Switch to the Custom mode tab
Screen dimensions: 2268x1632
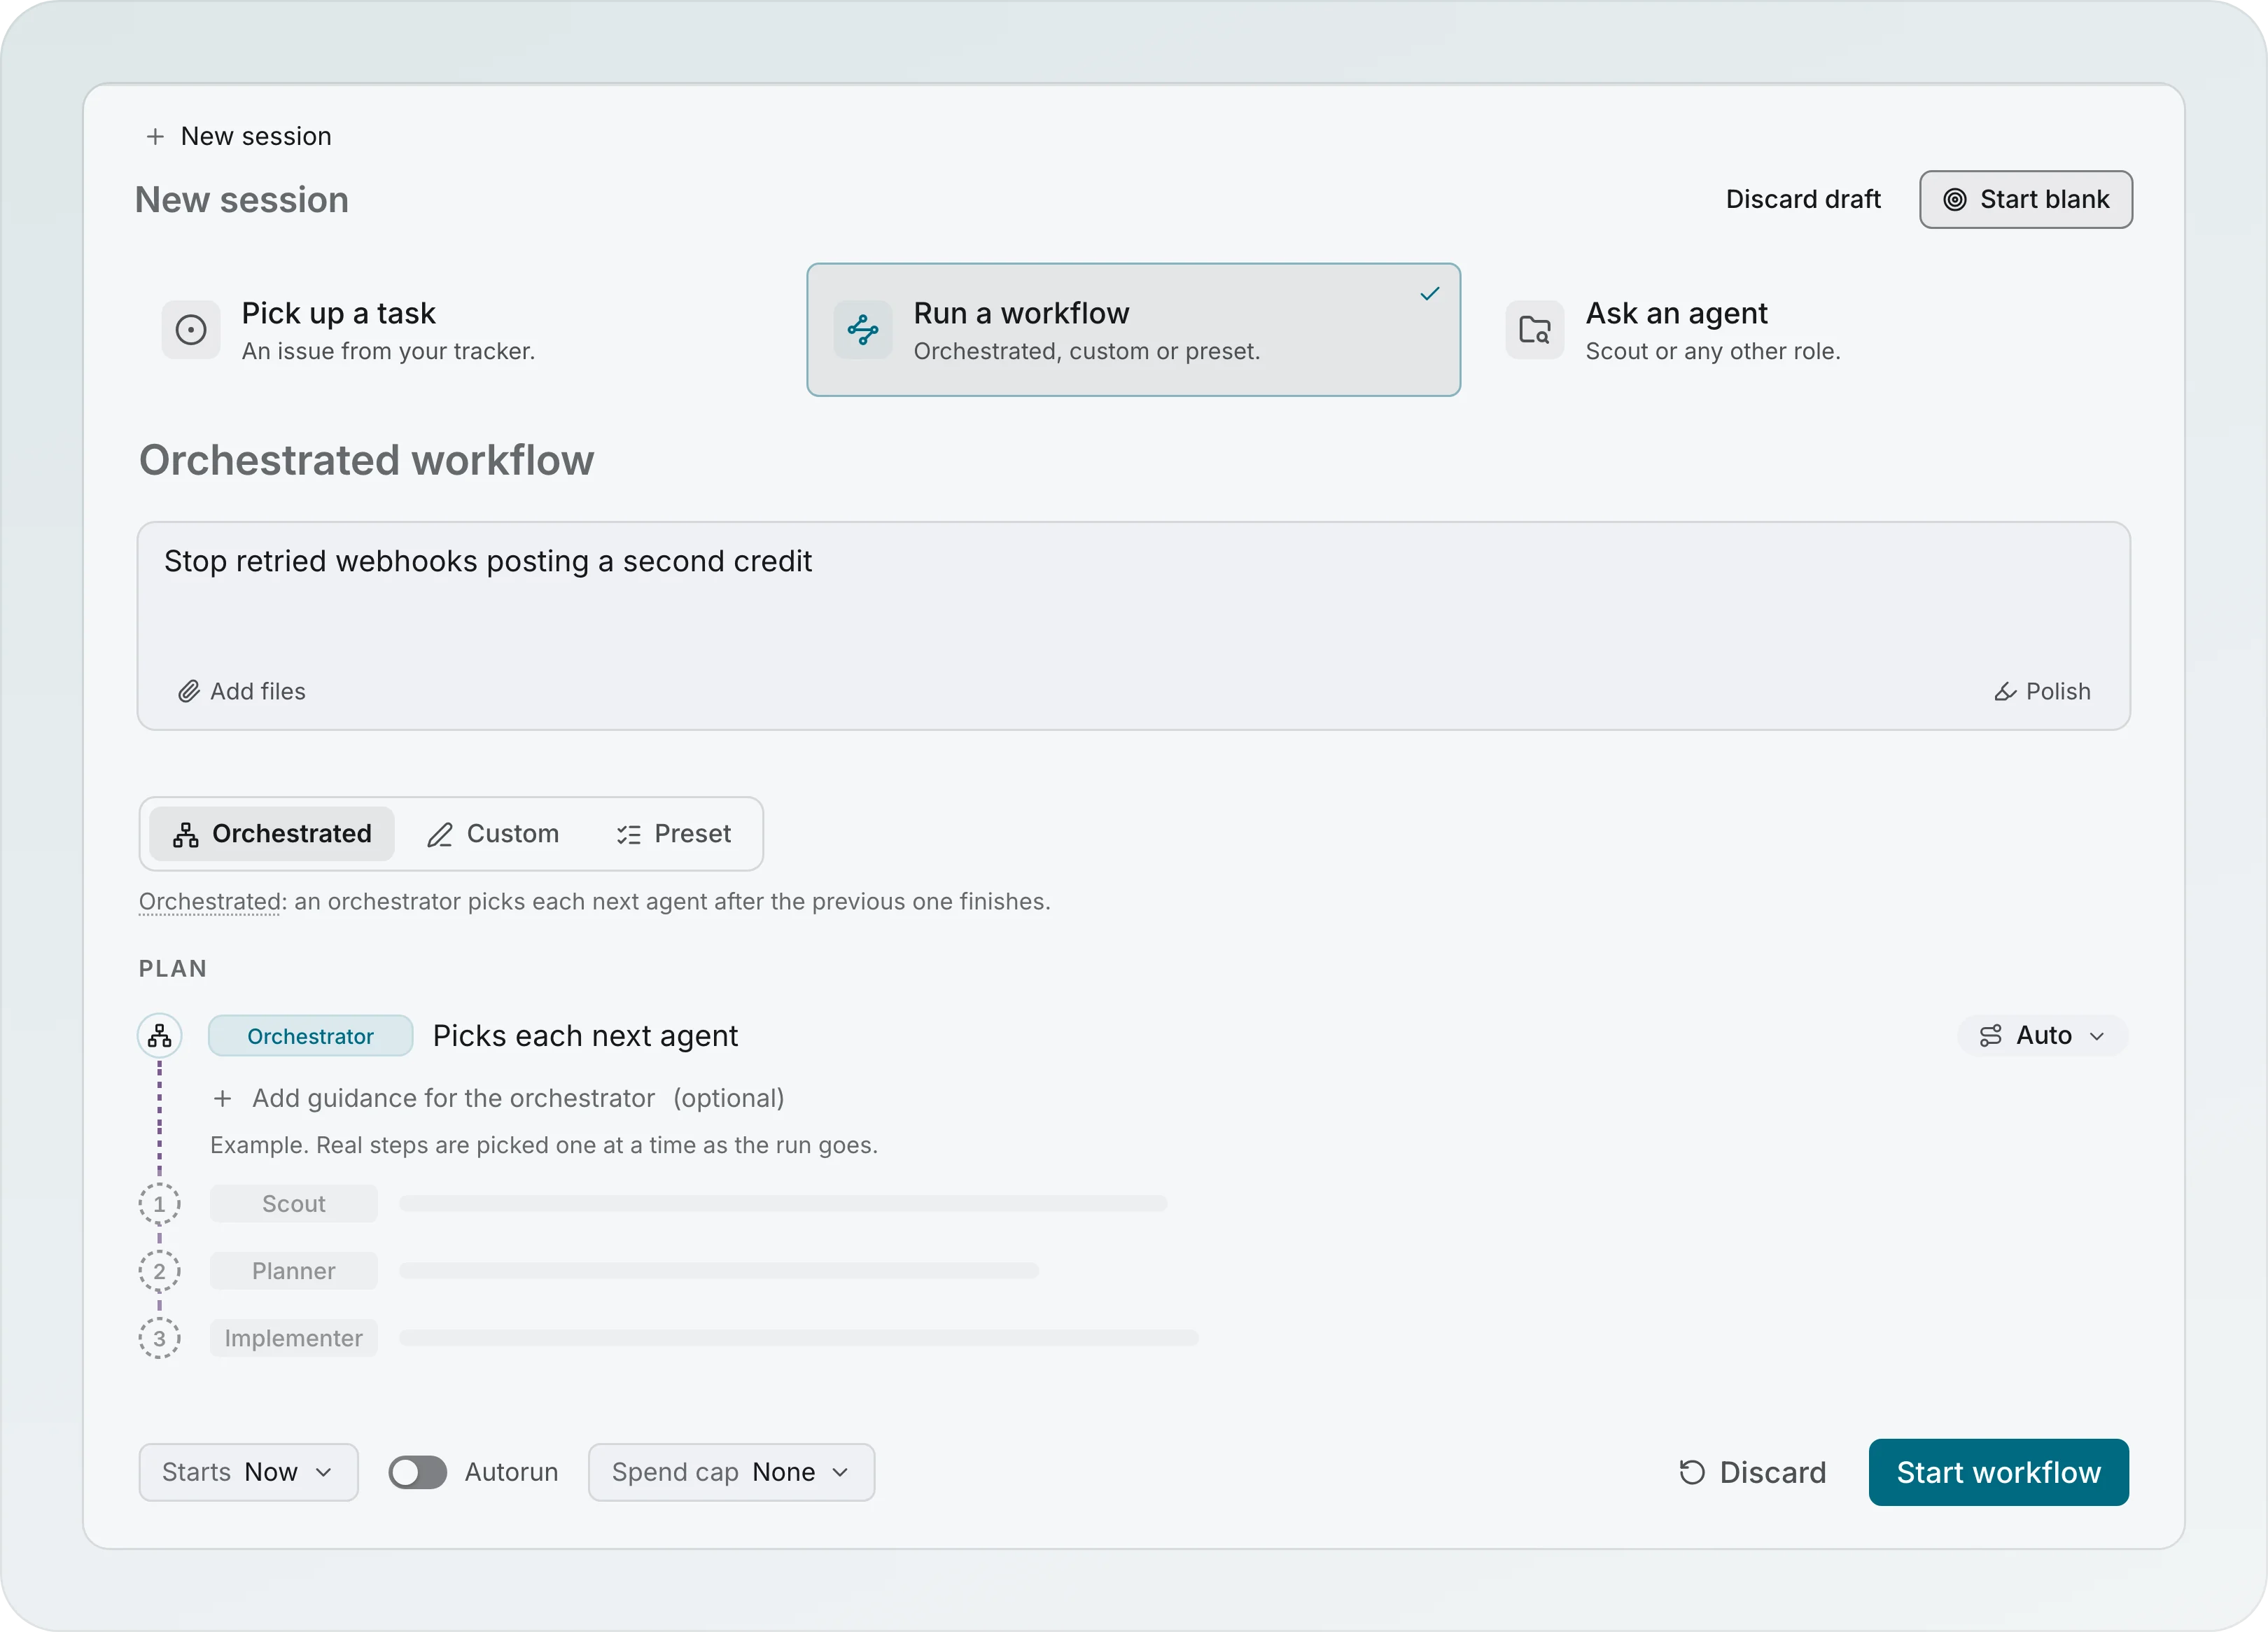493,834
